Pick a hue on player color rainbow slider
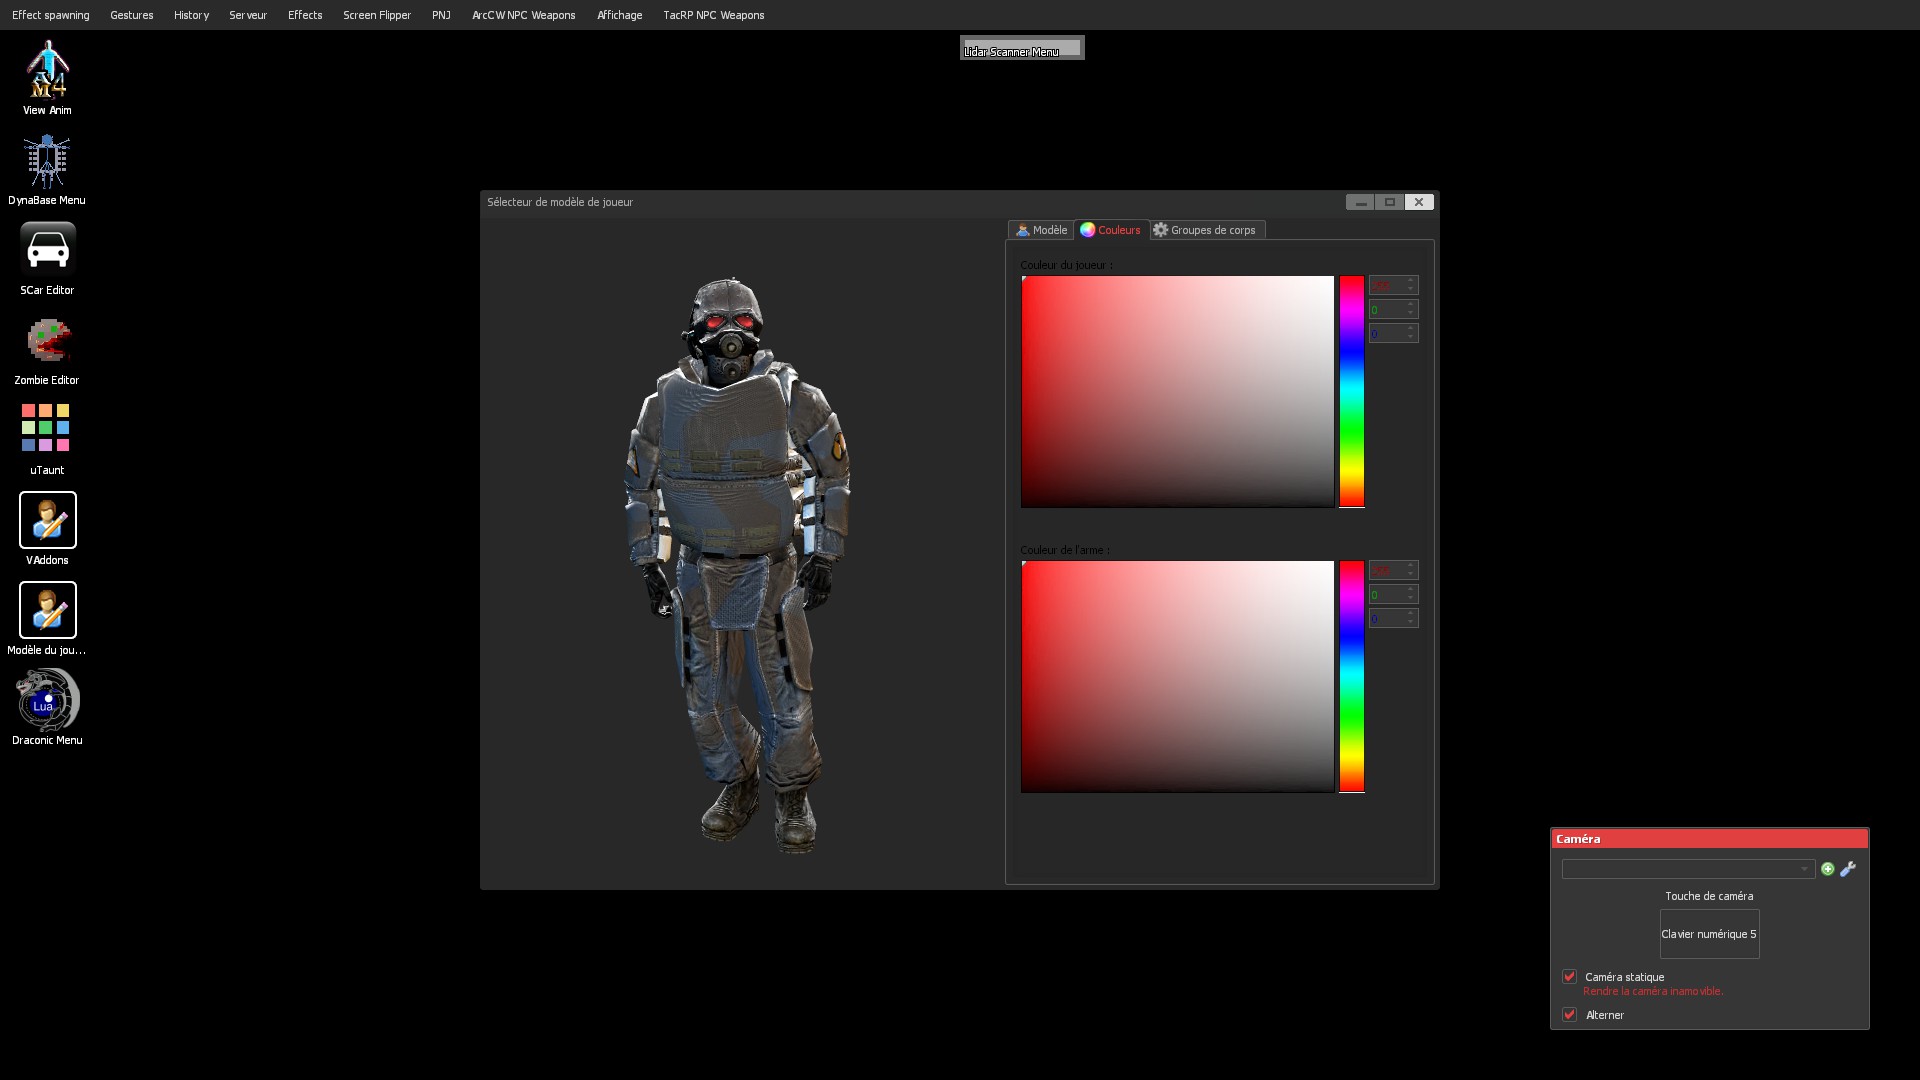Viewport: 1920px width, 1080px height. click(1352, 391)
